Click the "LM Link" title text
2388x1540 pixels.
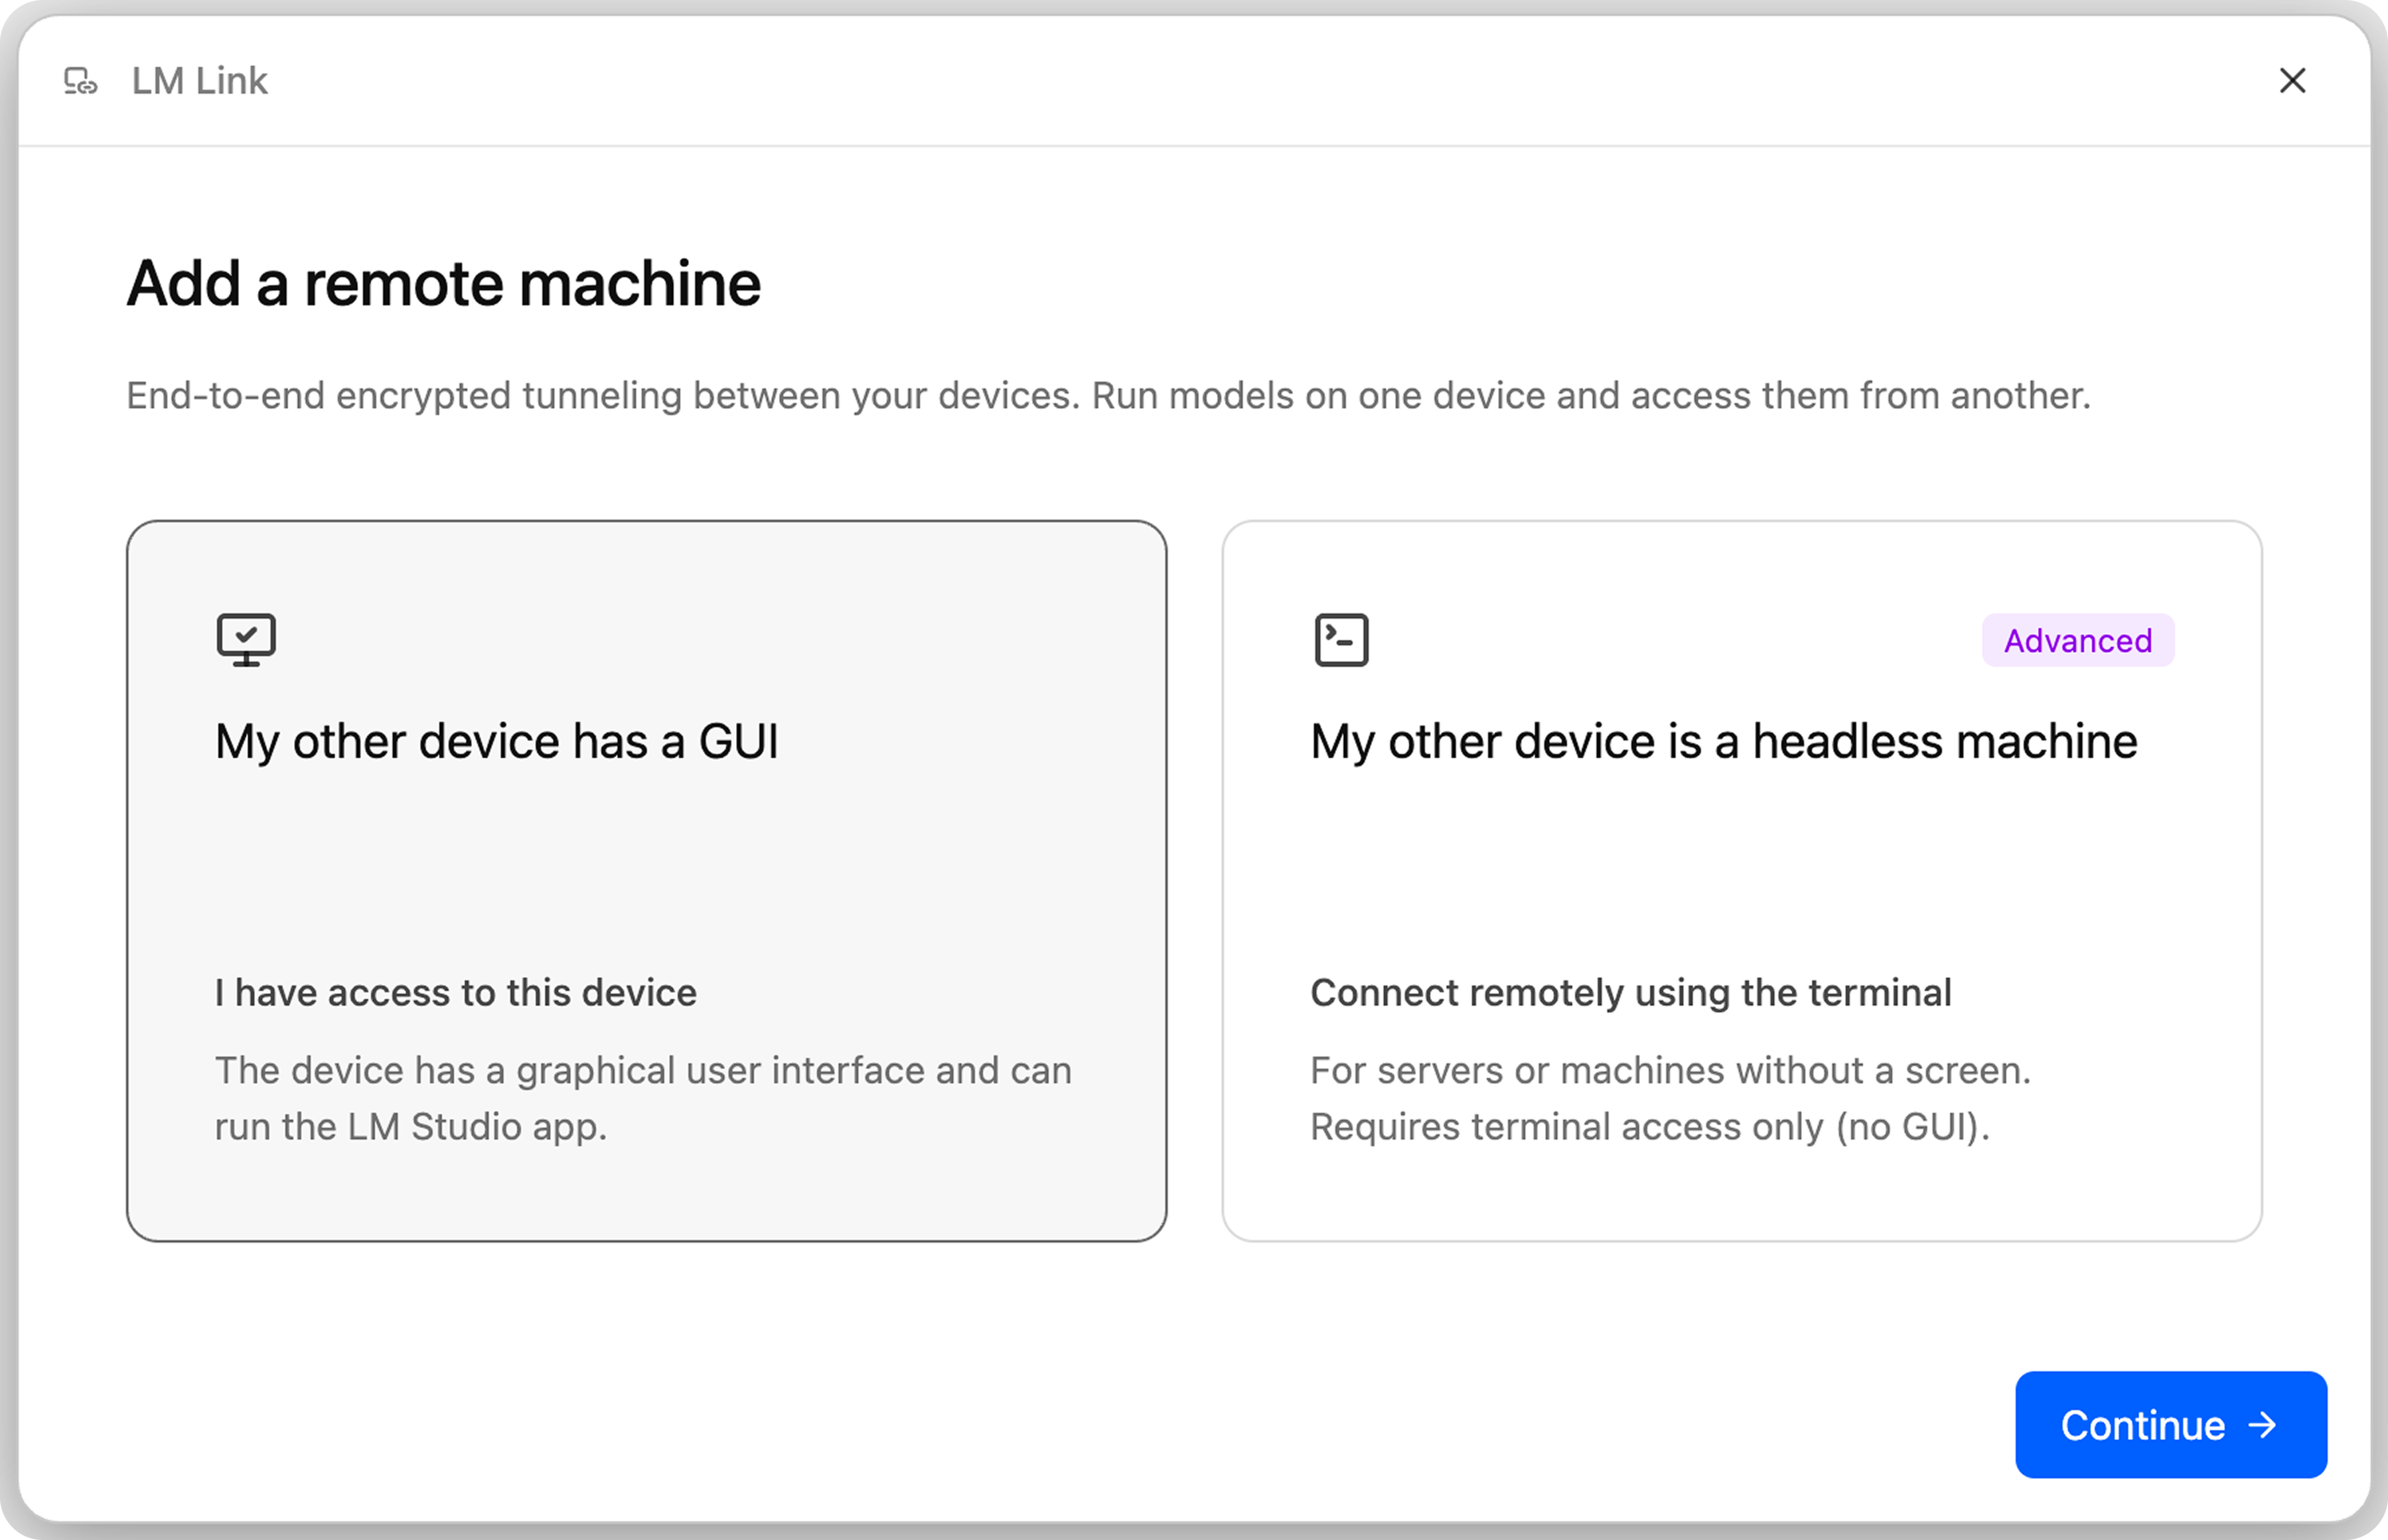[199, 81]
